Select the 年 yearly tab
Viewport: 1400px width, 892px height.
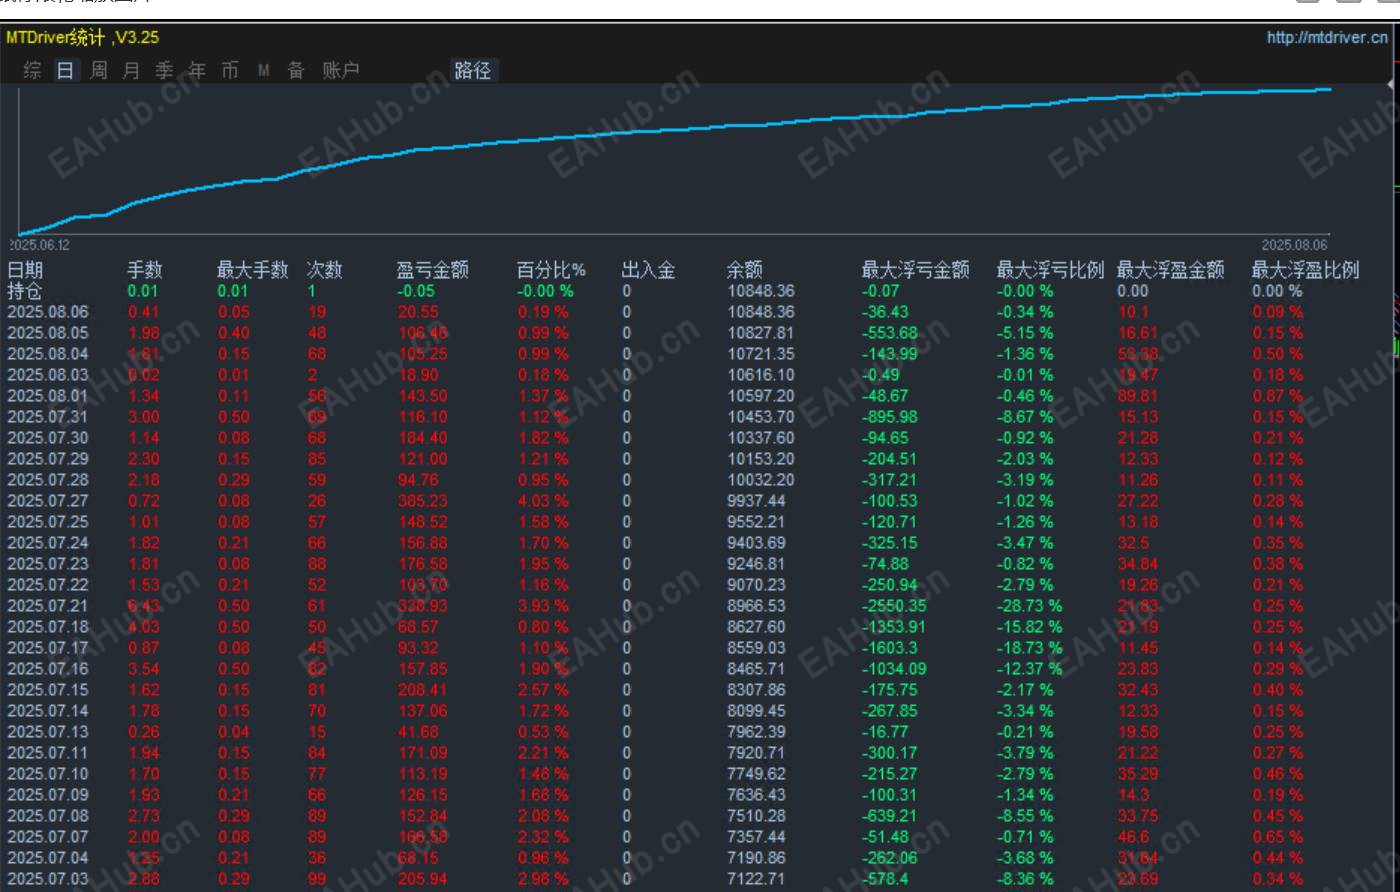click(197, 70)
